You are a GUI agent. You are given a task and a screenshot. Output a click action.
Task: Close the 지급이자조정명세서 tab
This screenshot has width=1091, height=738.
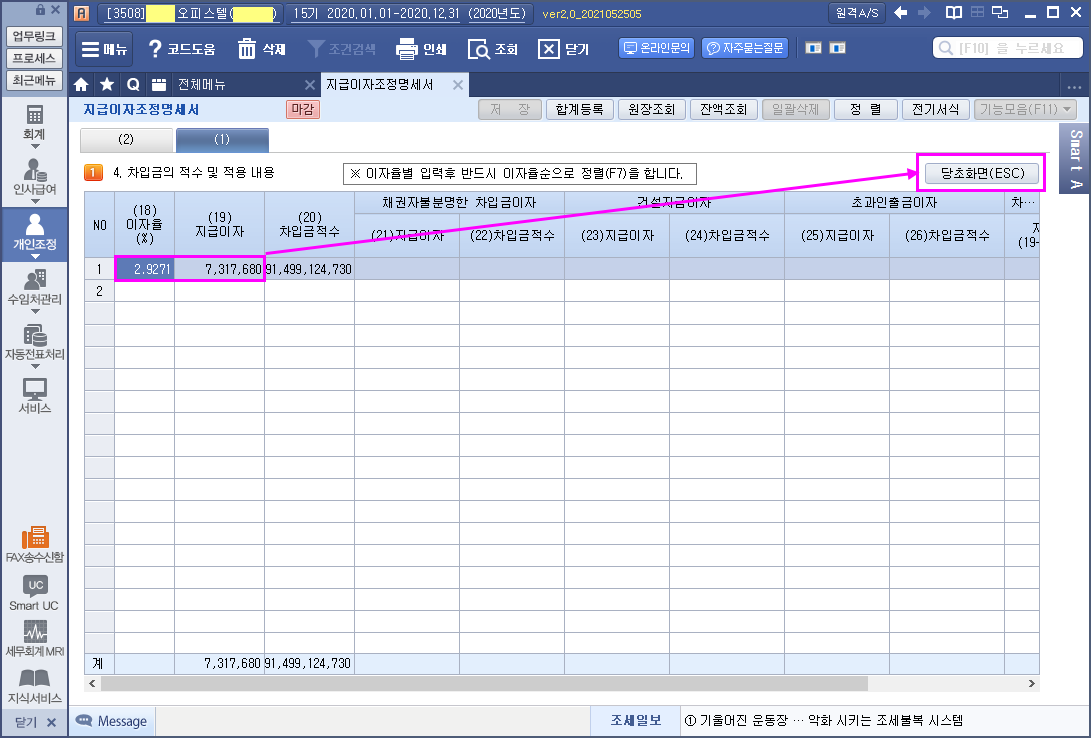click(x=458, y=85)
